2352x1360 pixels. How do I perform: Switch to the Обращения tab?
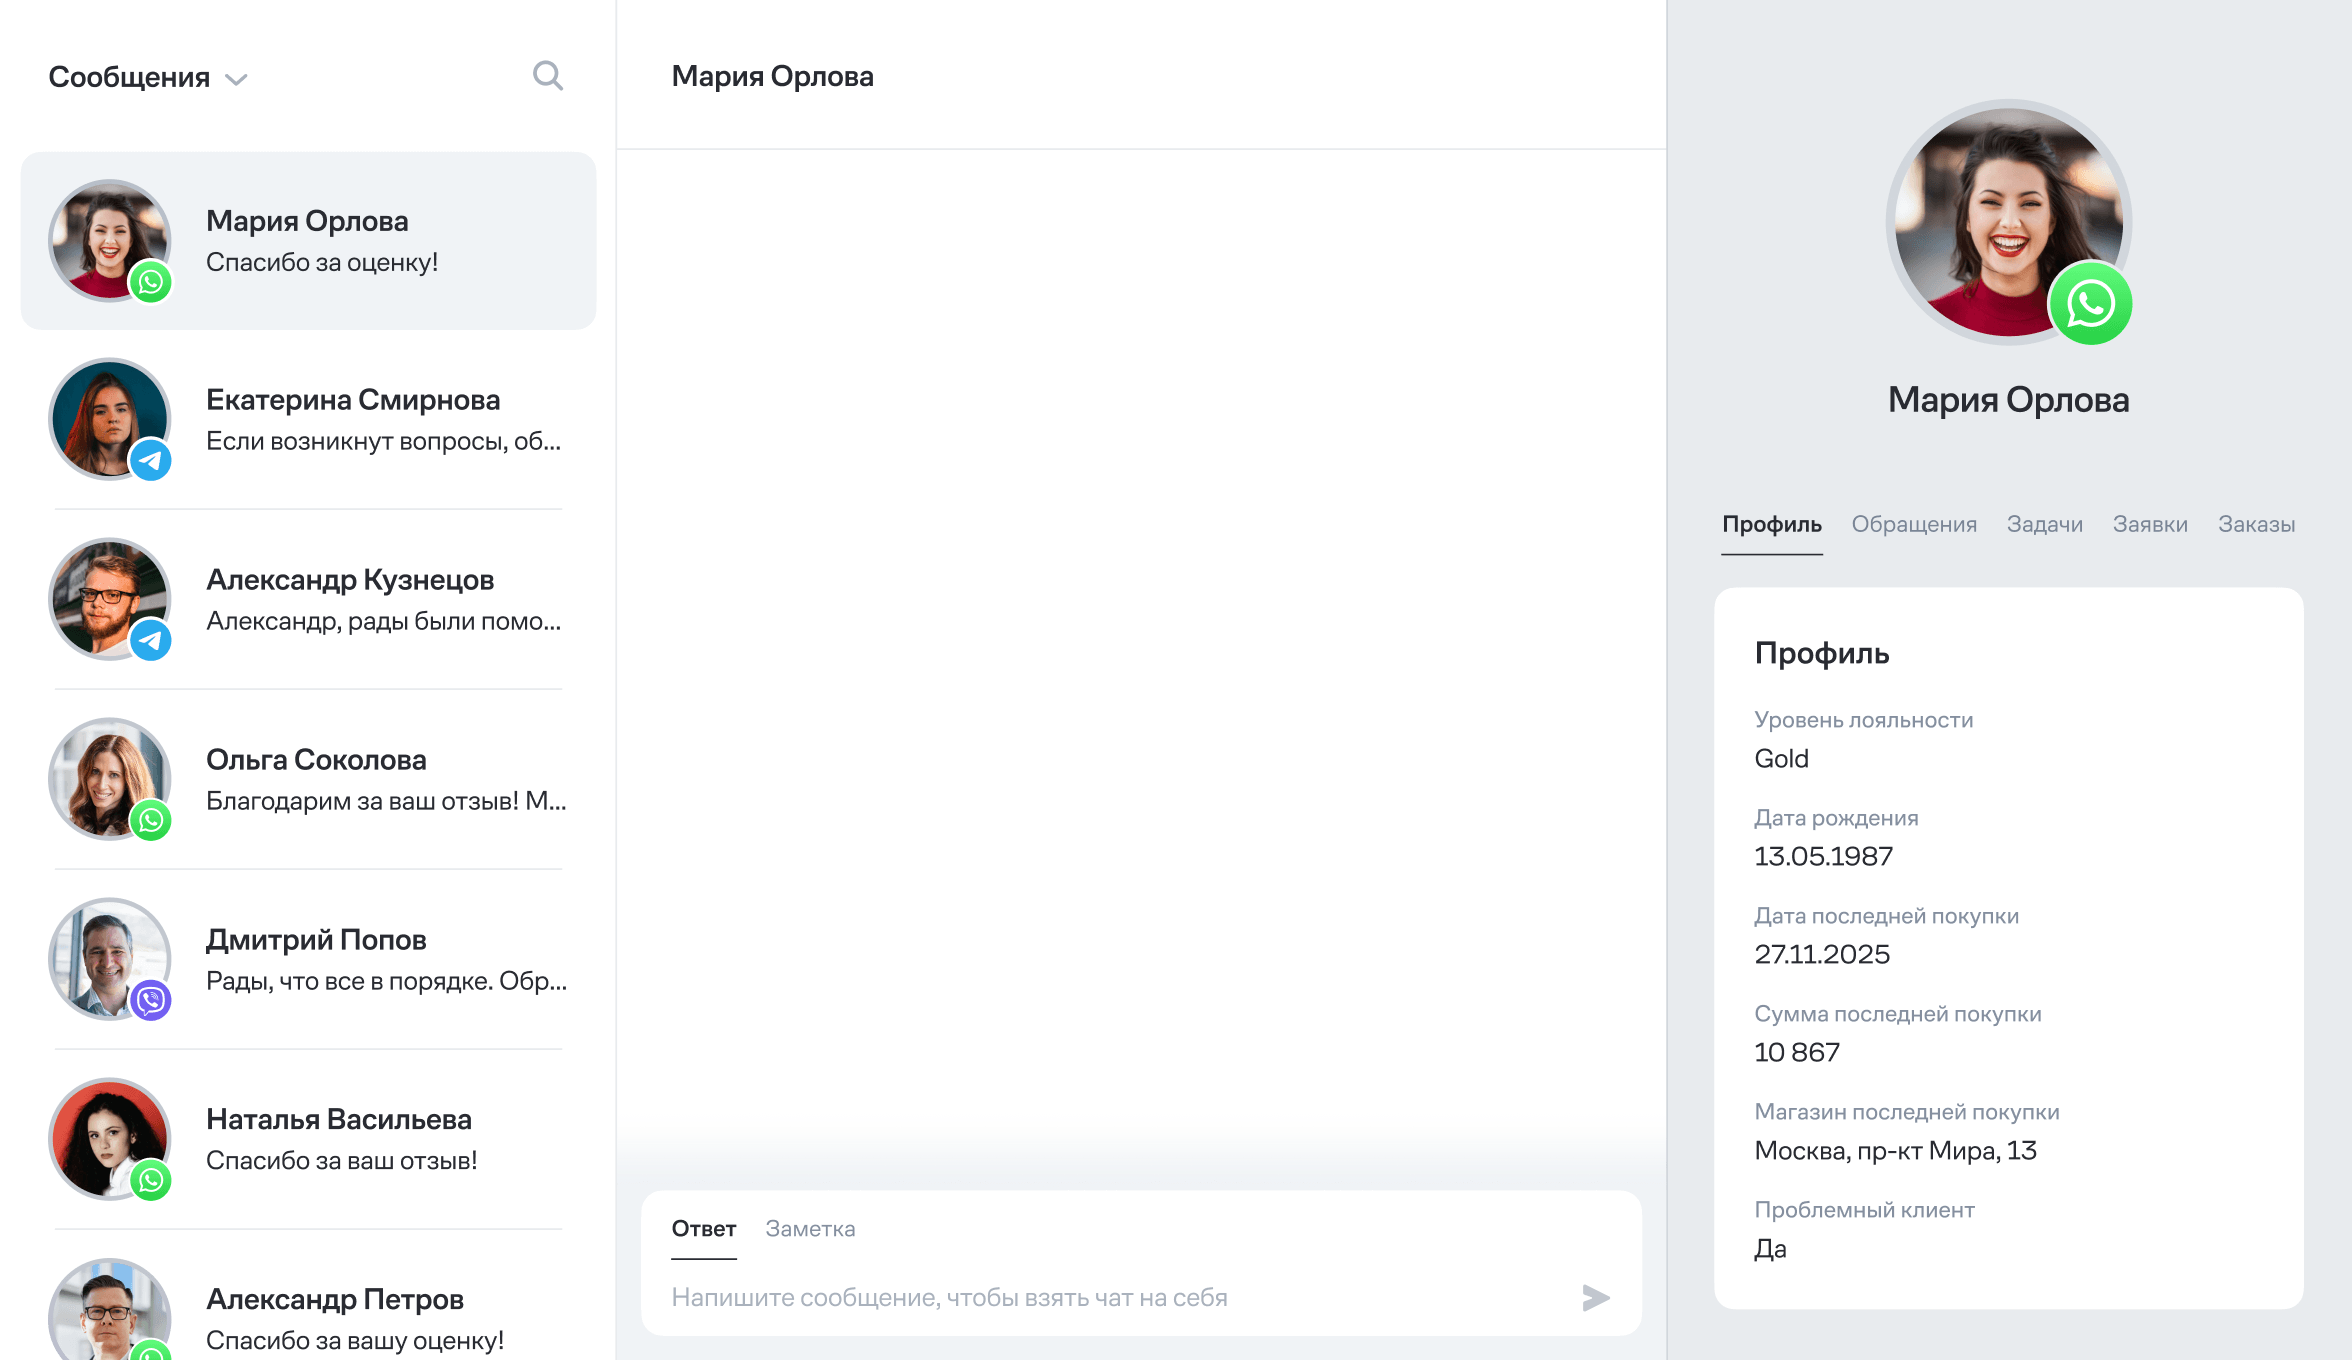pos(1913,524)
